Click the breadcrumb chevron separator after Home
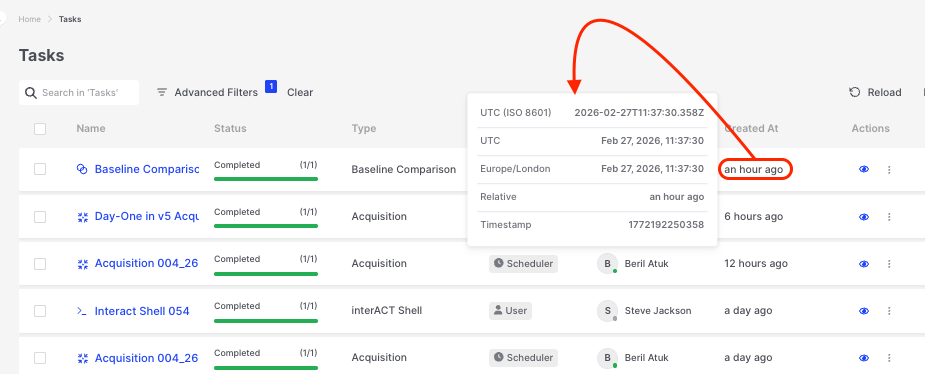 pyautogui.click(x=50, y=19)
